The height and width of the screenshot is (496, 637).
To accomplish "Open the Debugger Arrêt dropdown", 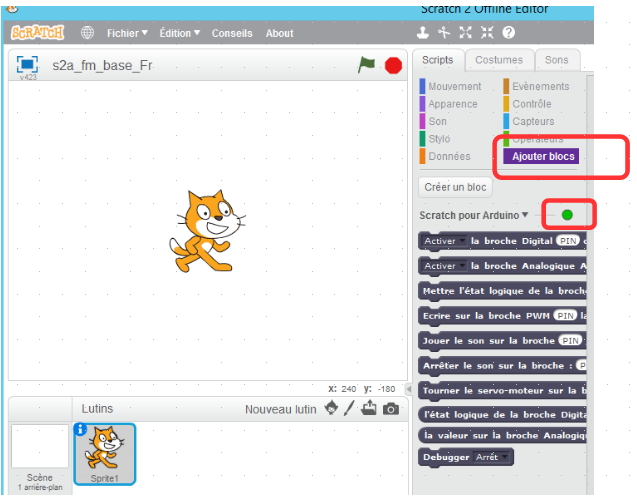I will pyautogui.click(x=493, y=457).
